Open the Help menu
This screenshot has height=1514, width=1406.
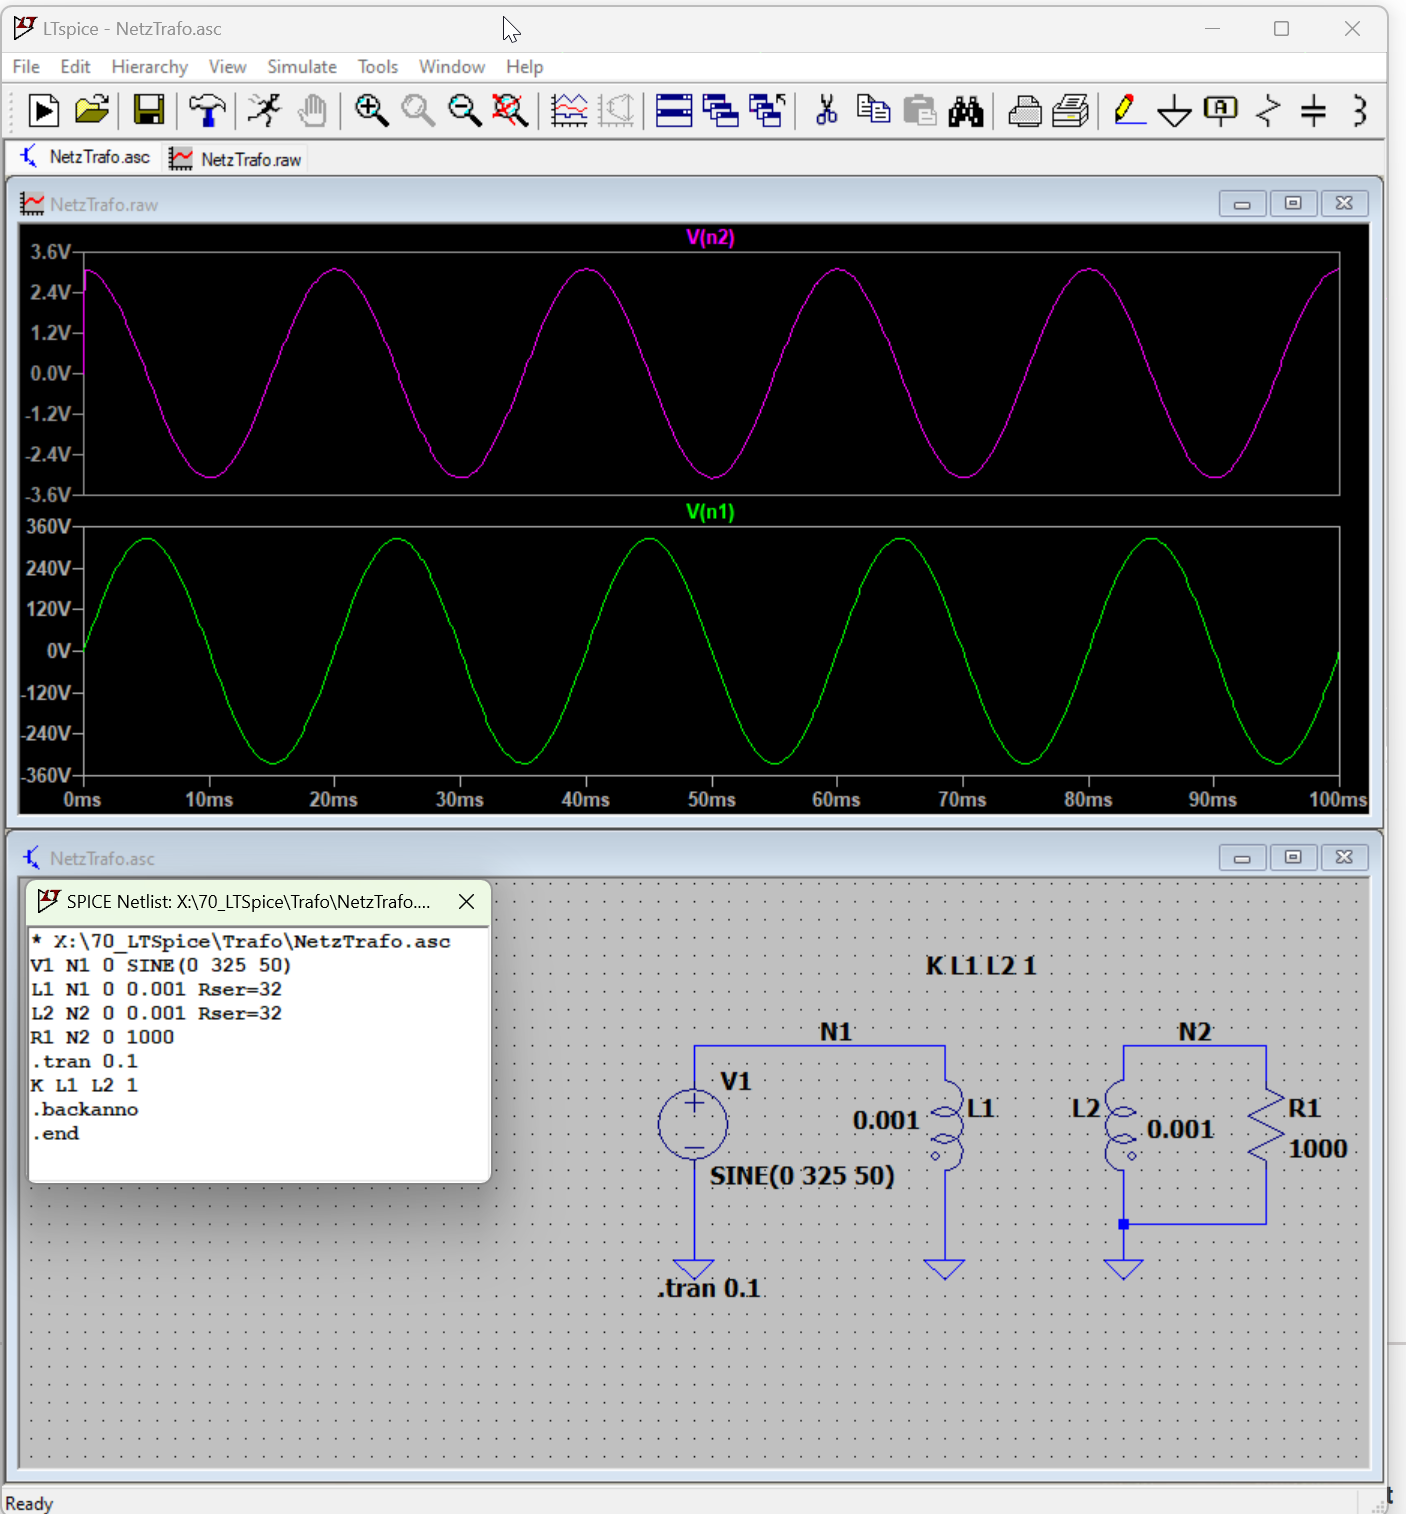[x=524, y=67]
